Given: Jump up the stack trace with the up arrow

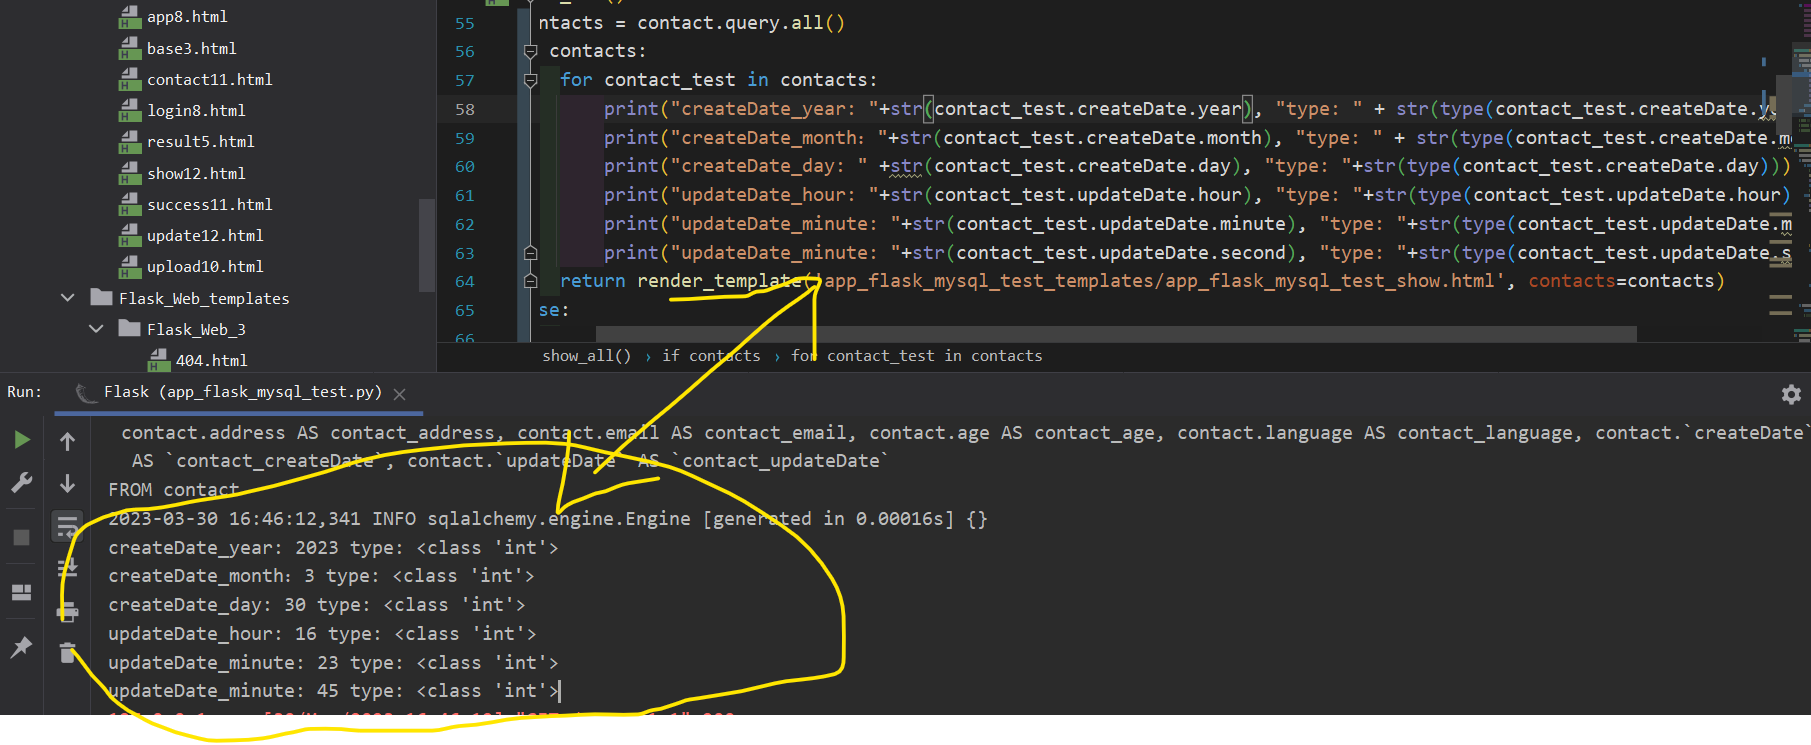Looking at the screenshot, I should click(67, 441).
